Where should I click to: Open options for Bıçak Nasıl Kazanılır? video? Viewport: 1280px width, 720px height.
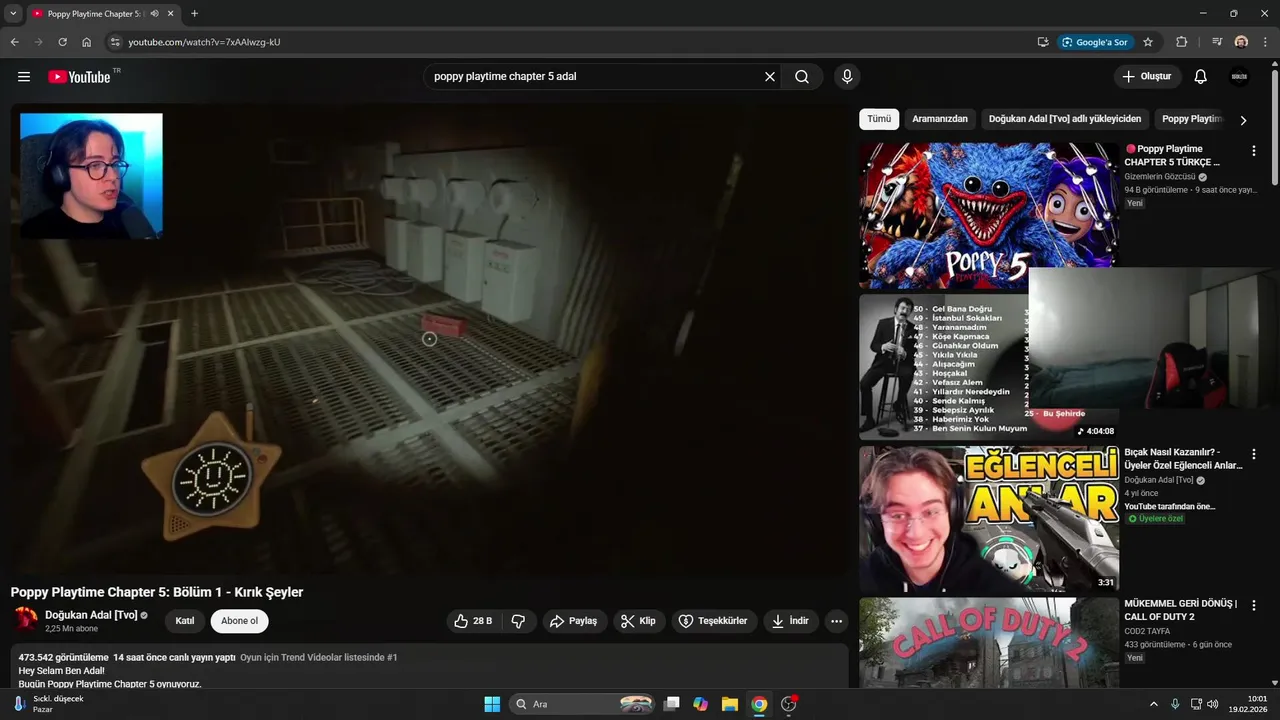click(x=1254, y=454)
